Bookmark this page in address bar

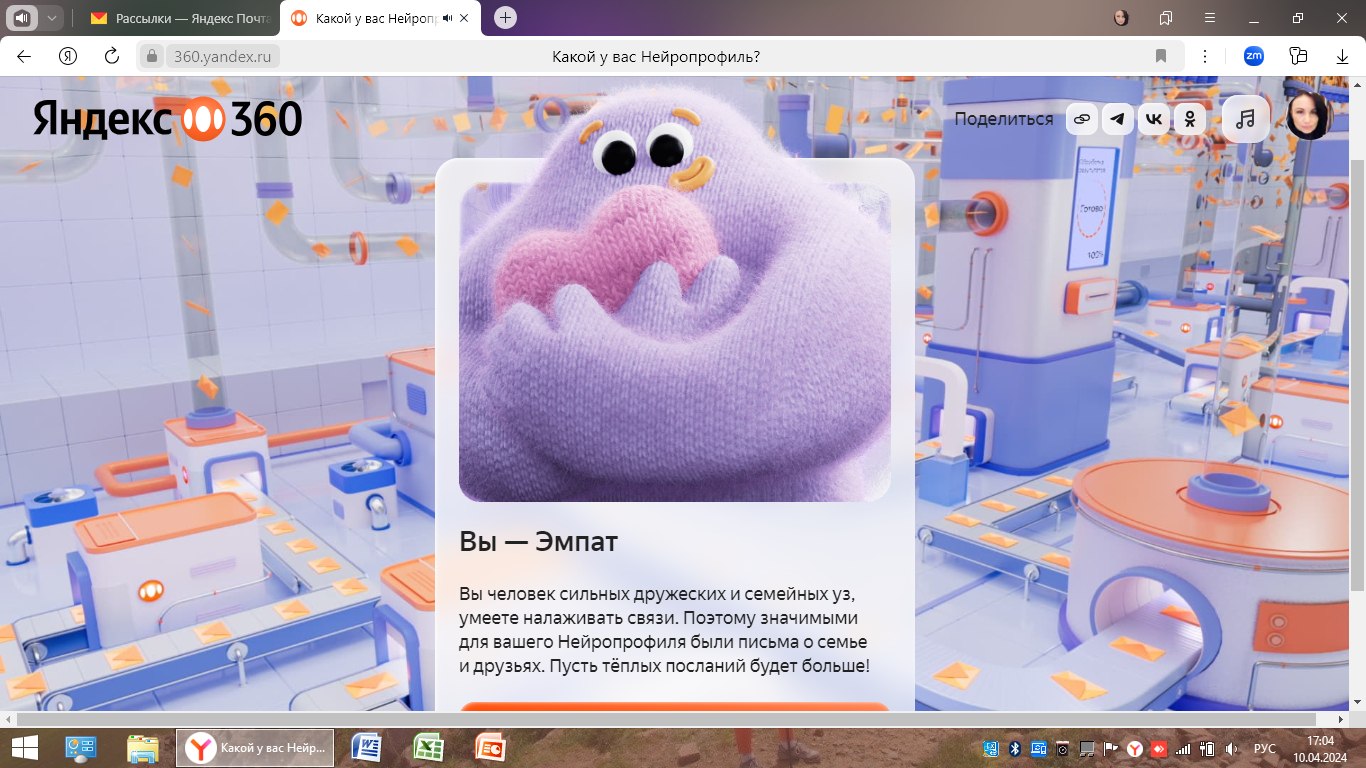tap(1161, 56)
